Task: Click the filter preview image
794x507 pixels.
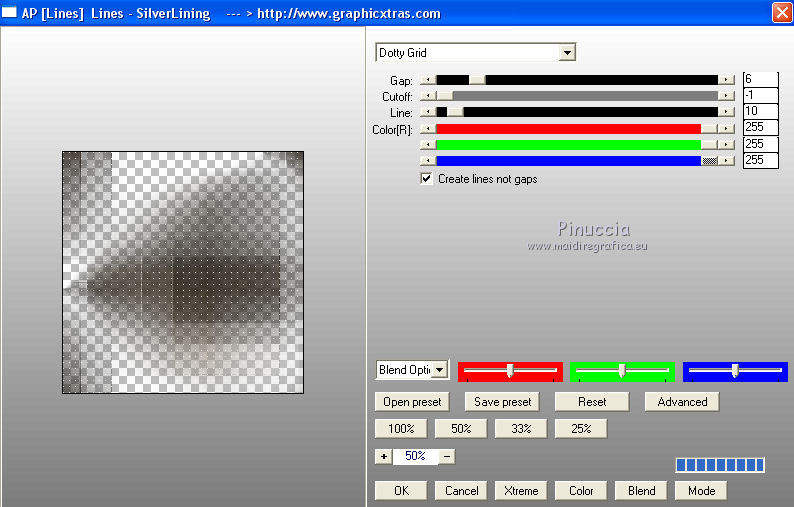Action: click(183, 272)
